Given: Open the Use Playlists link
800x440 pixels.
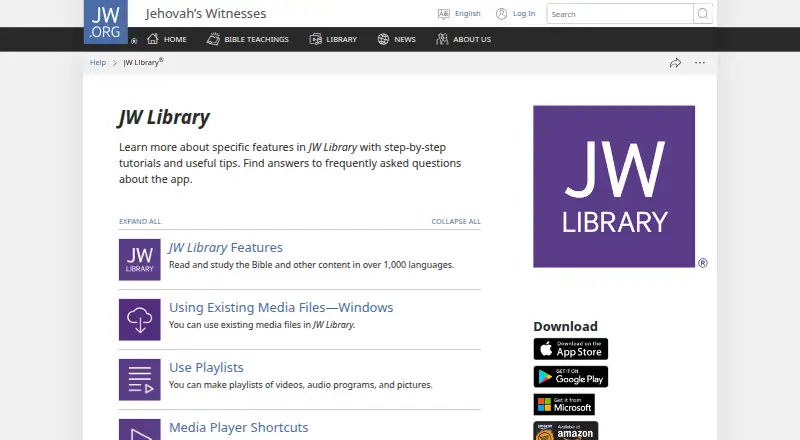Looking at the screenshot, I should point(206,368).
